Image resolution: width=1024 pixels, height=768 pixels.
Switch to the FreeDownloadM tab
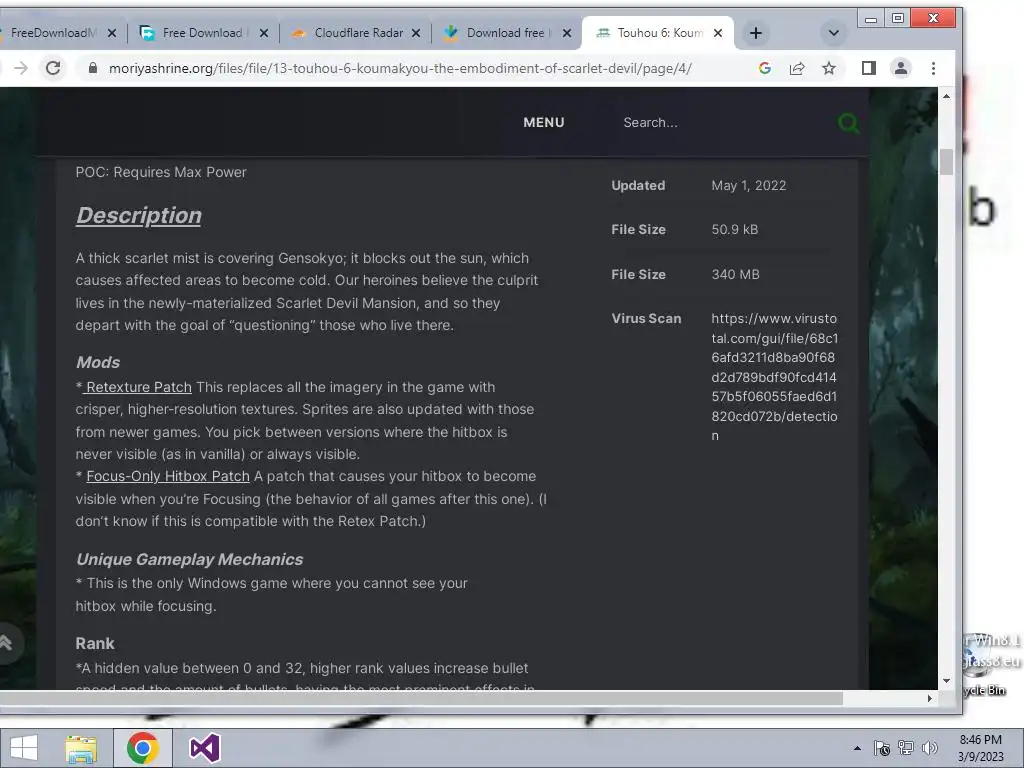pyautogui.click(x=52, y=33)
